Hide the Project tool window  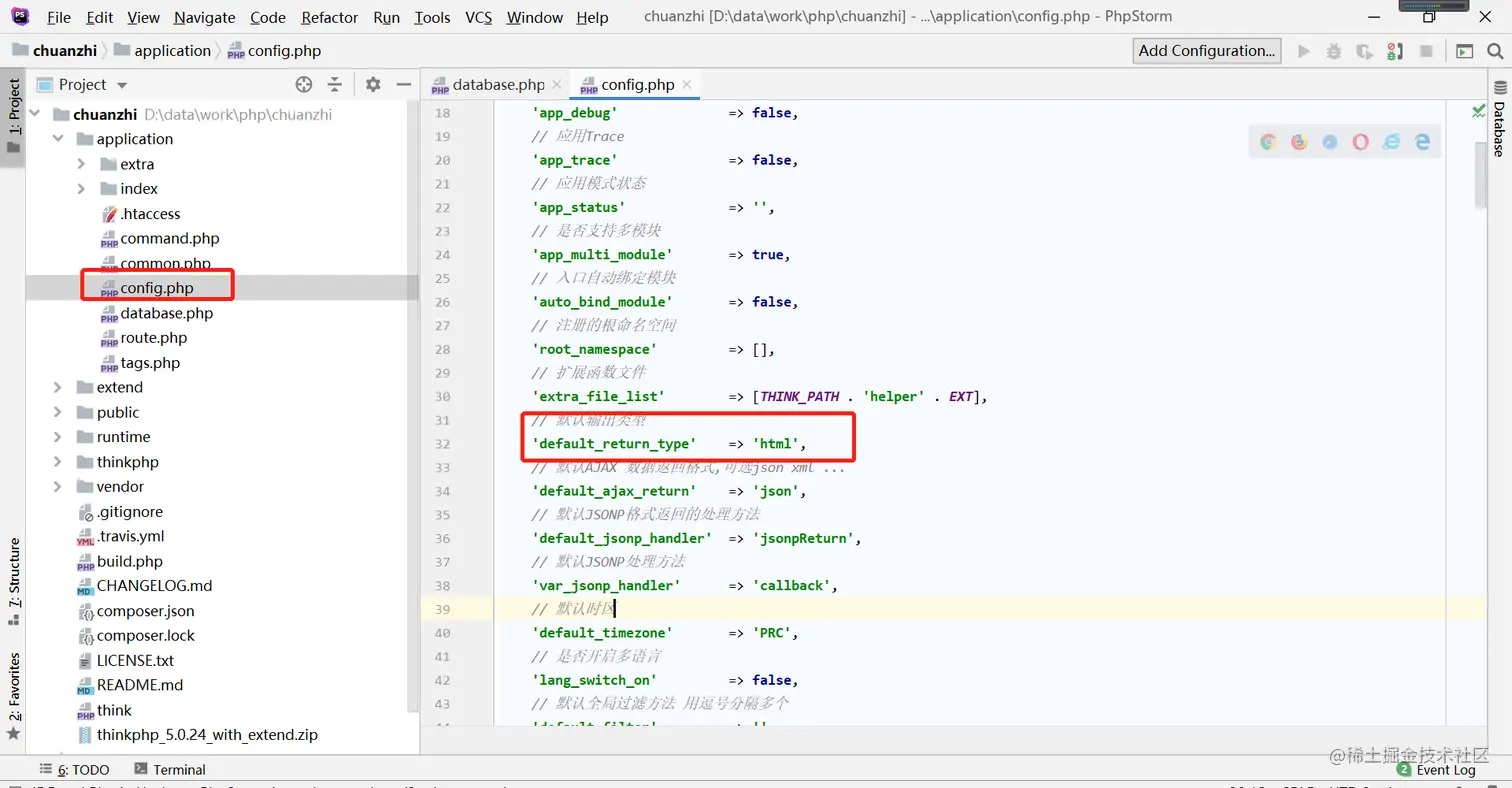(404, 85)
